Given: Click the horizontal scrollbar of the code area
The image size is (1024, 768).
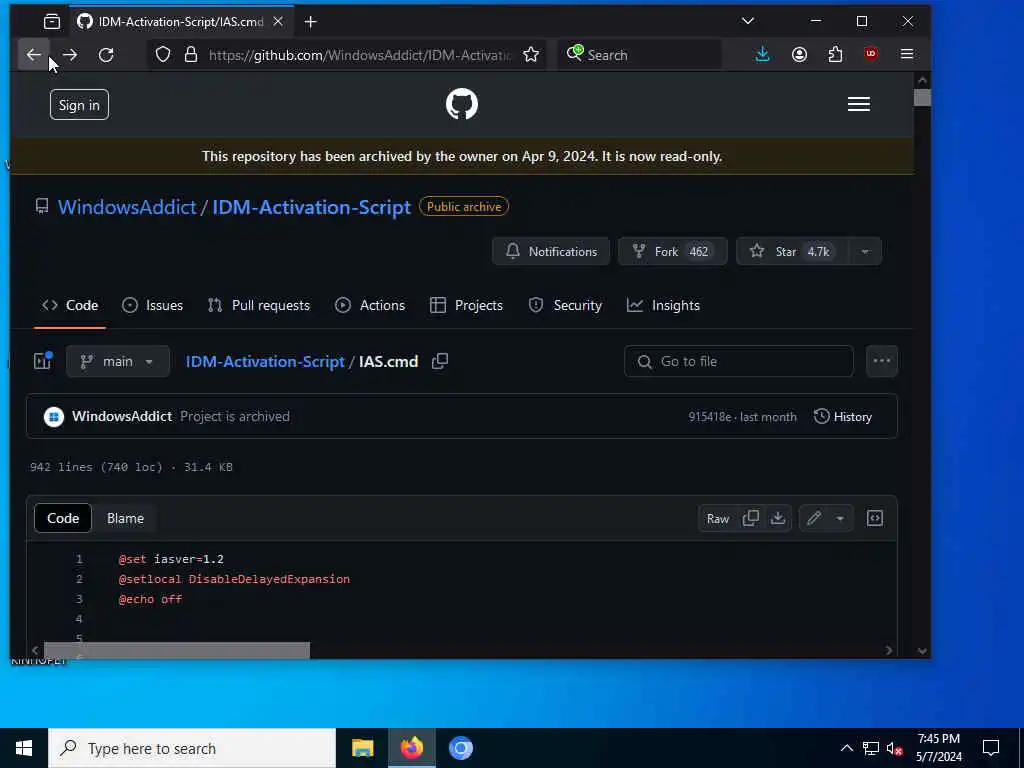Looking at the screenshot, I should [176, 650].
